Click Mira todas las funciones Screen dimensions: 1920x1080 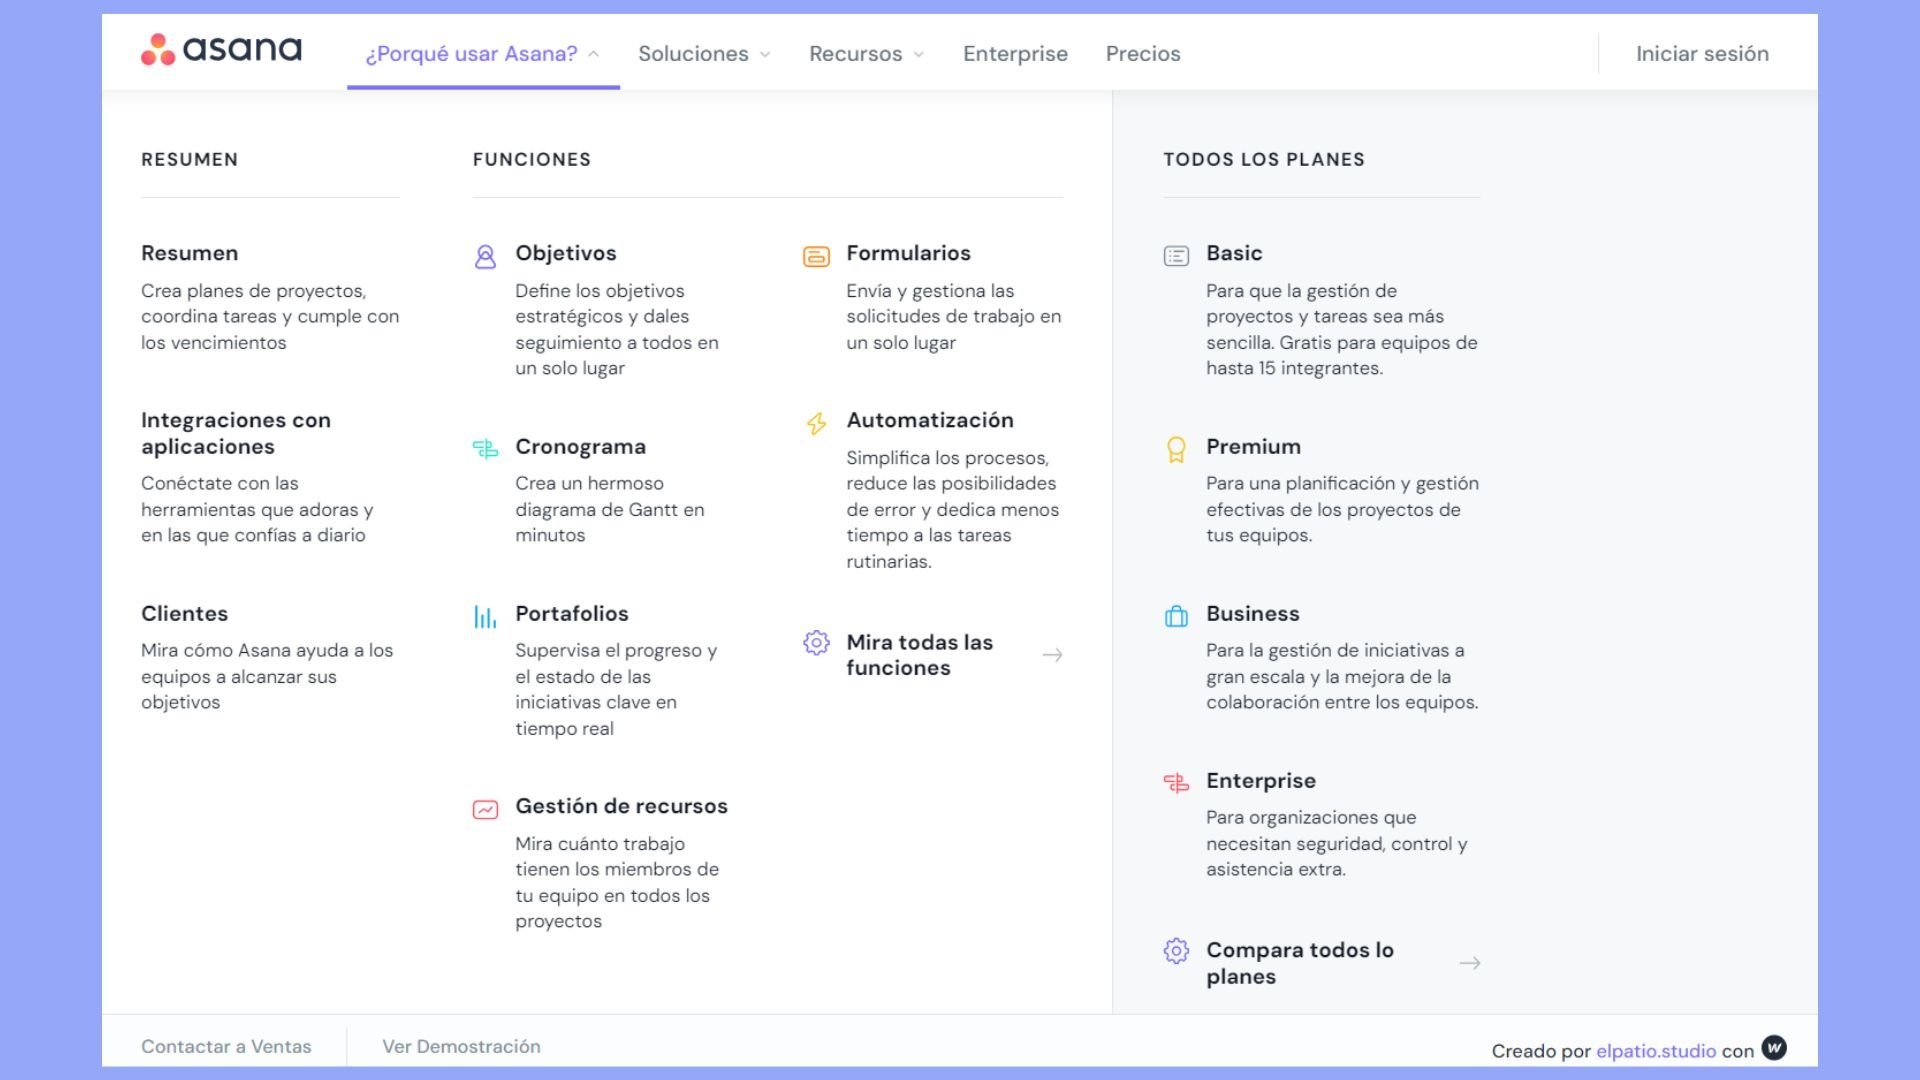click(920, 655)
